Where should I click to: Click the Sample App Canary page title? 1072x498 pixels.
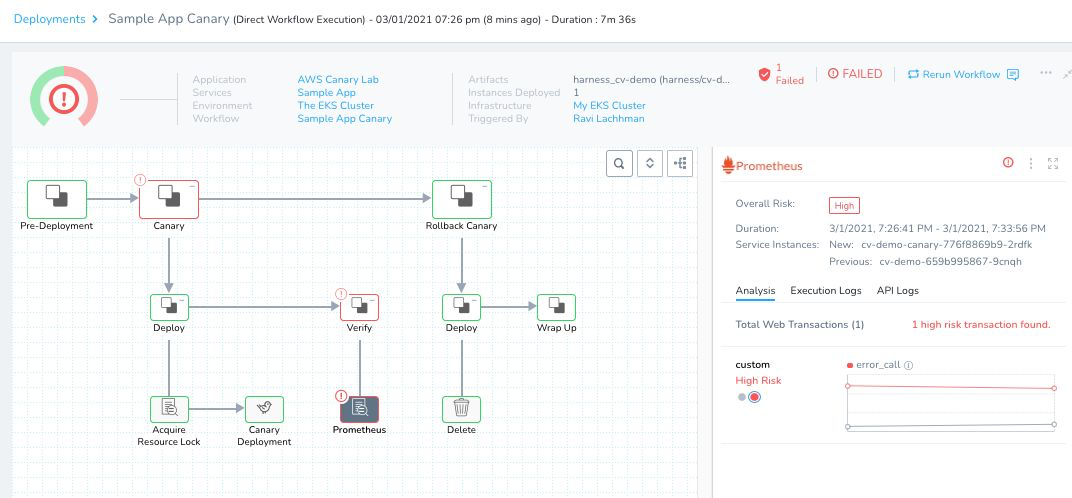point(169,18)
